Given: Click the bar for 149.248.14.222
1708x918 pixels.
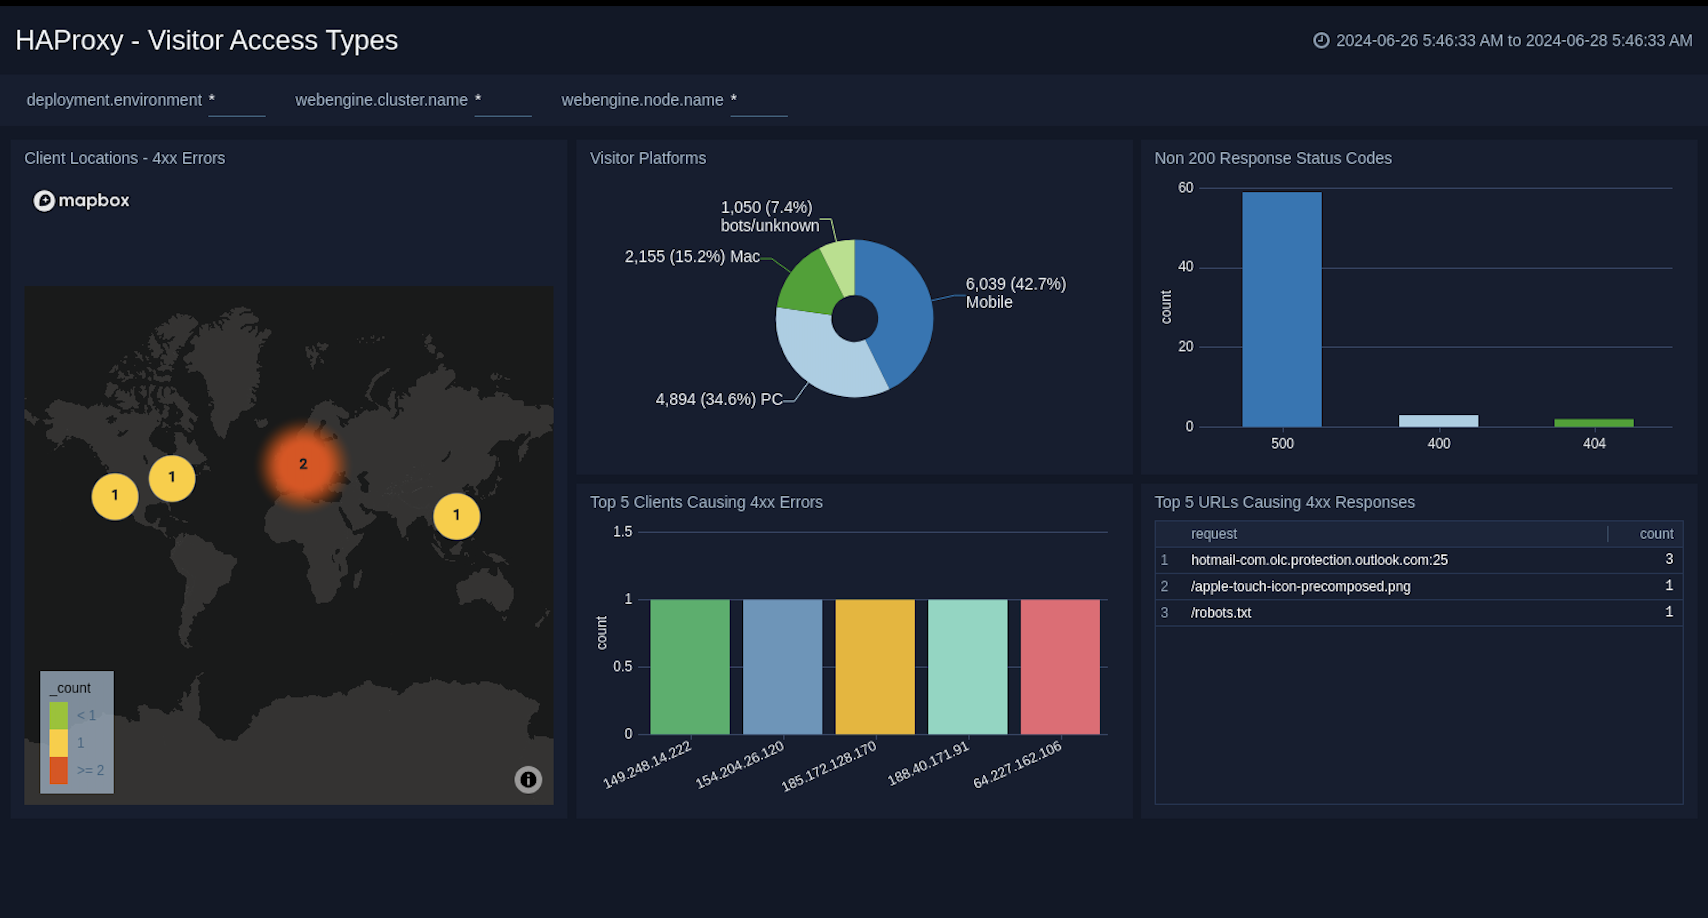Looking at the screenshot, I should click(690, 667).
